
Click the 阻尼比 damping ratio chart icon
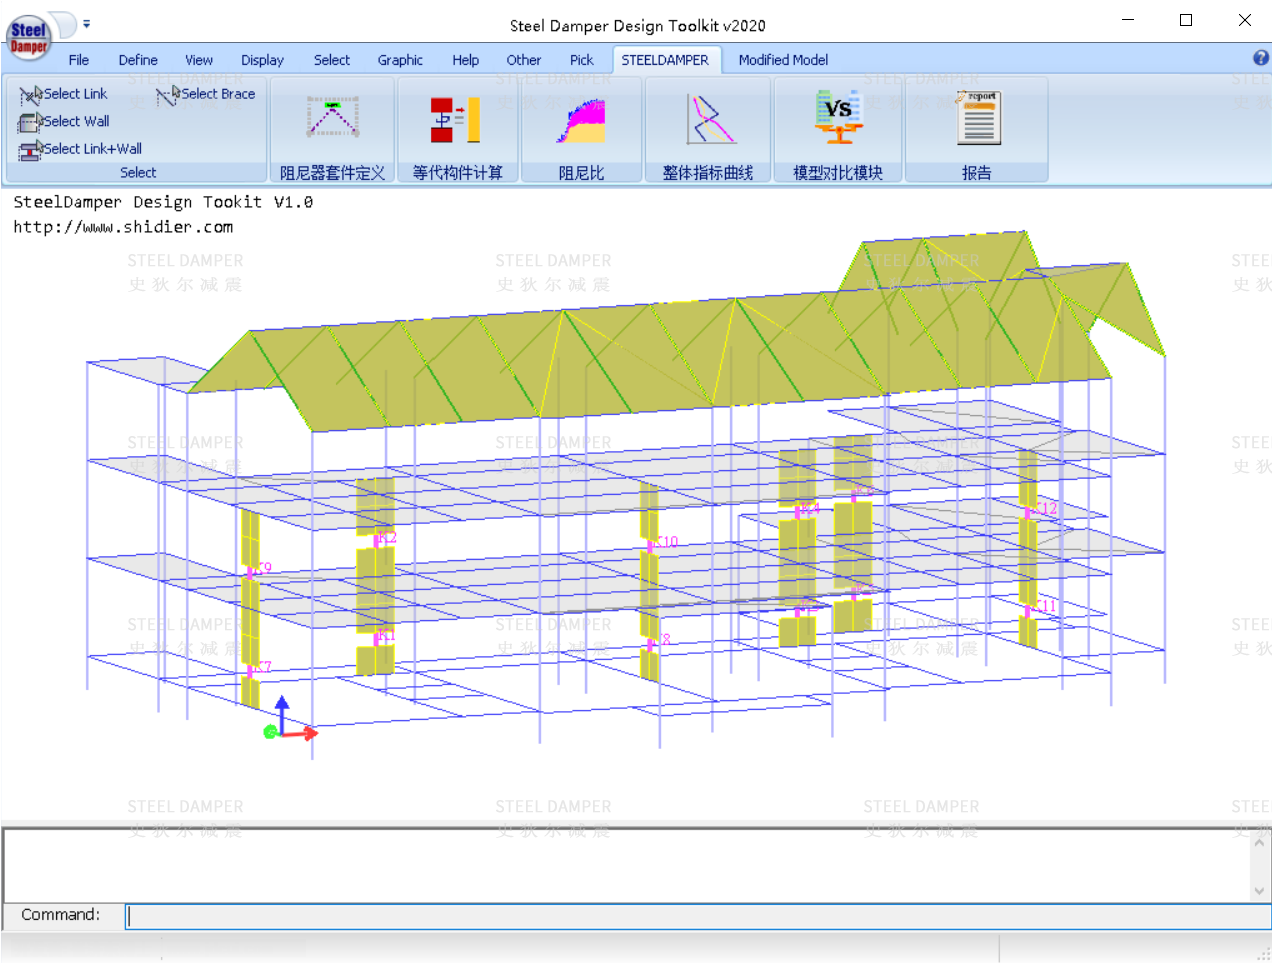coord(581,120)
